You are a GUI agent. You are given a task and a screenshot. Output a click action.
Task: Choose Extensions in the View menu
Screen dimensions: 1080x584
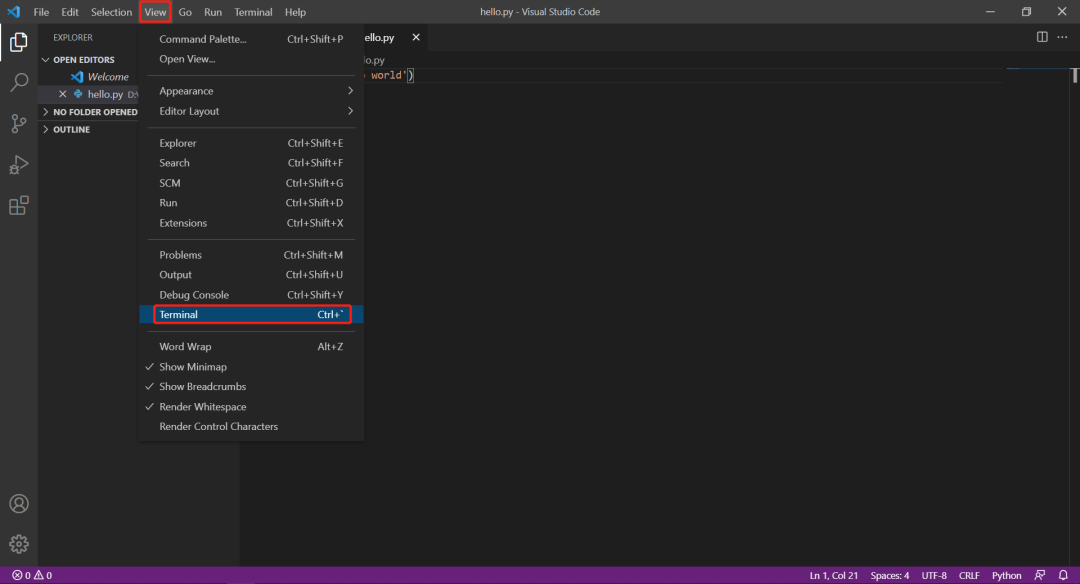tap(251, 223)
